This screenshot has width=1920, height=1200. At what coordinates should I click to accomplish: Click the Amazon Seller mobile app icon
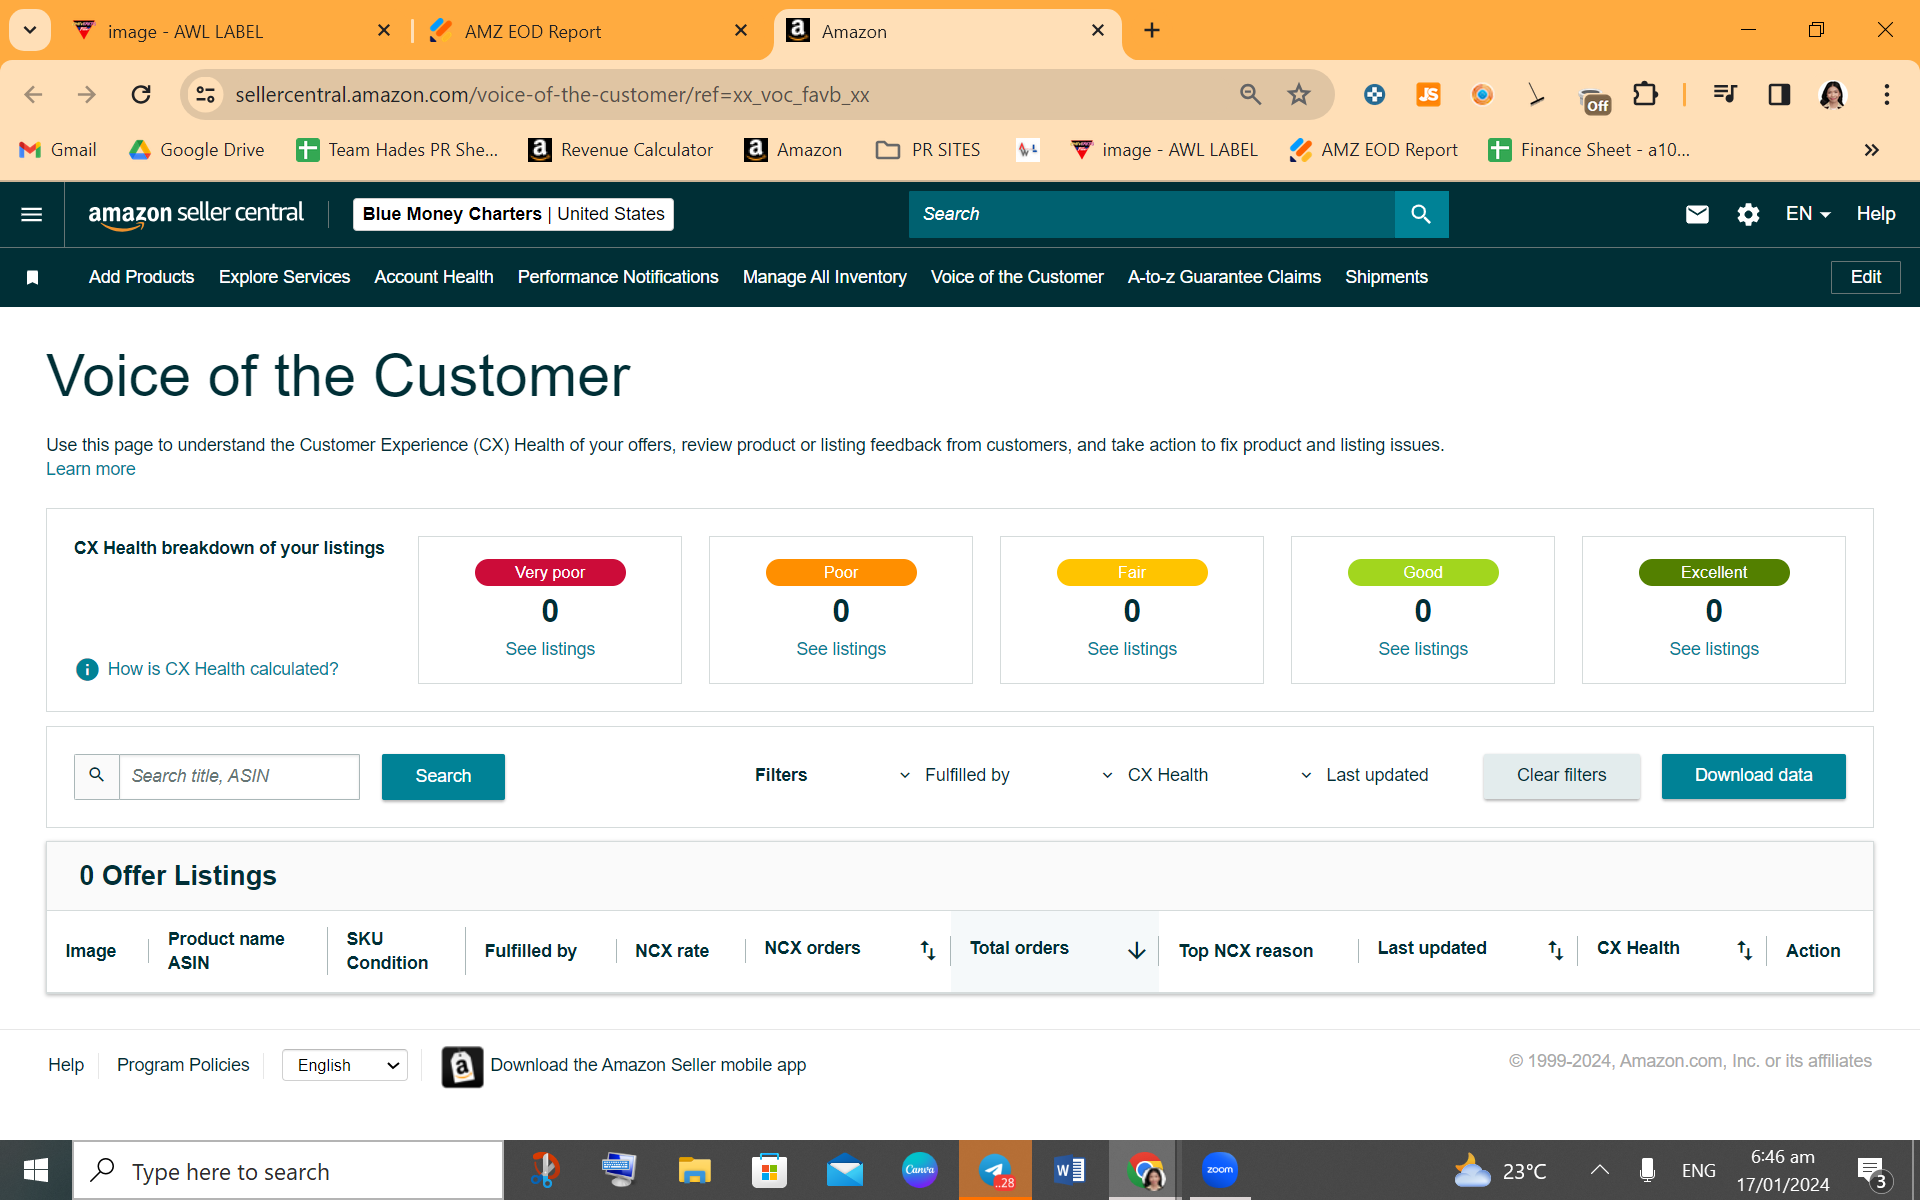[x=462, y=1066]
